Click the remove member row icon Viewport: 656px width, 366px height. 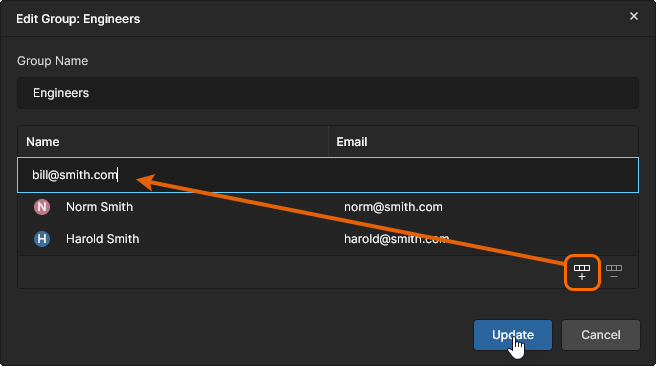[614, 272]
